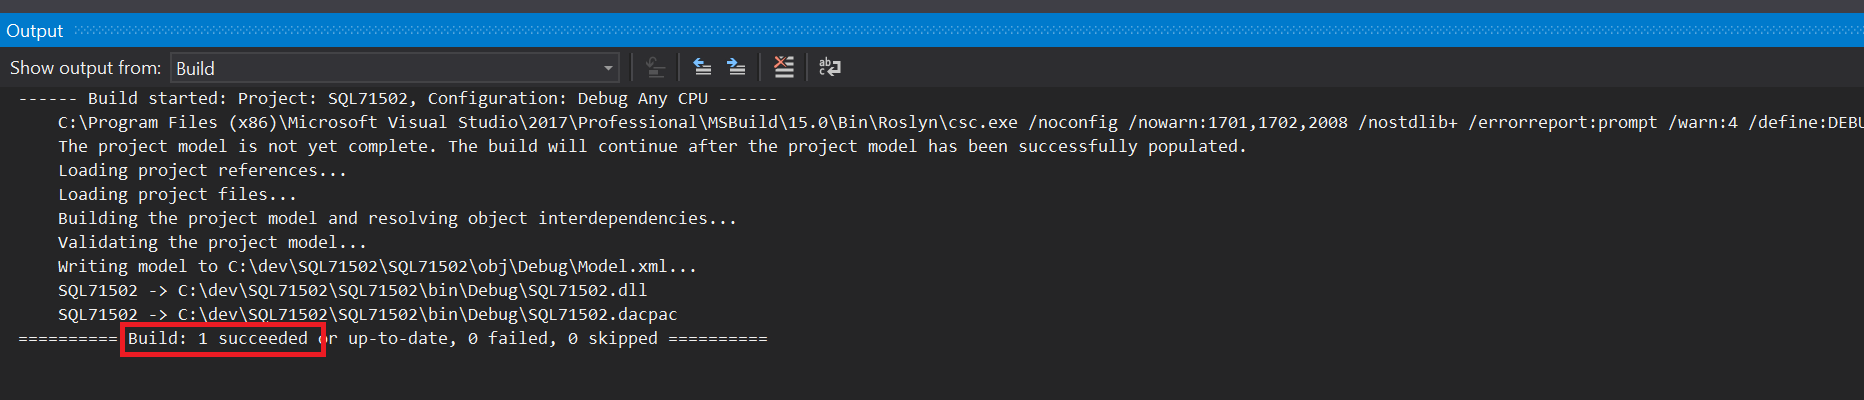Click the Find Message in Code icon
This screenshot has width=1864, height=400.
pyautogui.click(x=655, y=68)
